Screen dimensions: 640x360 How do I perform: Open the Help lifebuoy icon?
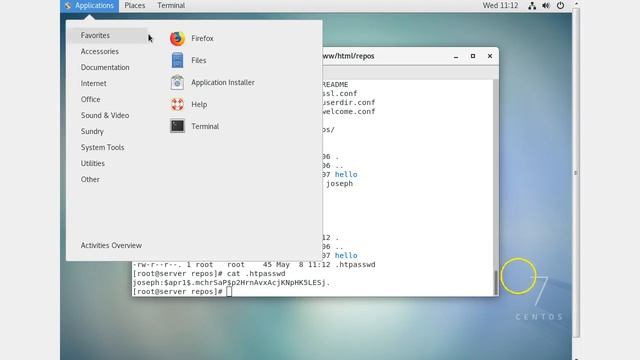(177, 104)
